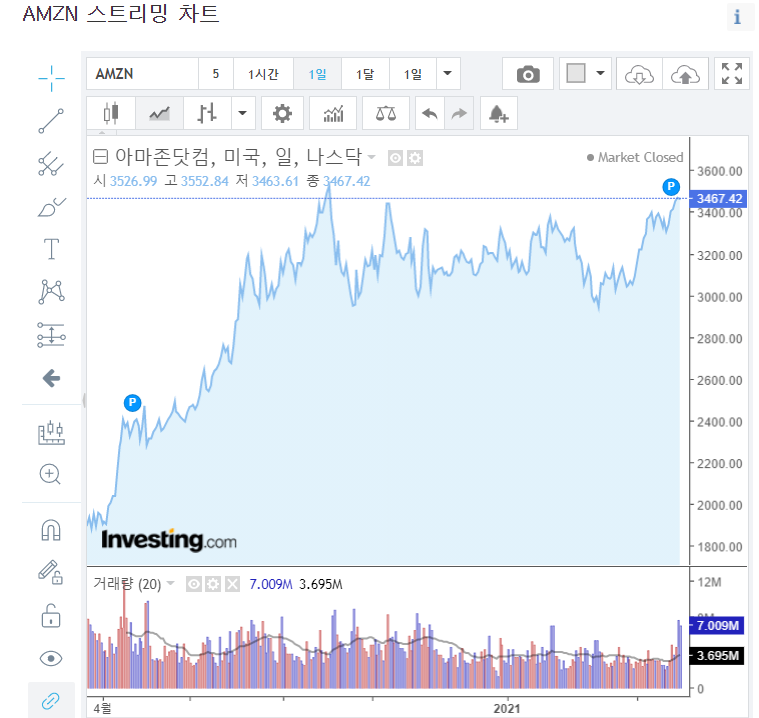Viewport: 759px width, 718px height.
Task: Add a price alert bell
Action: 499,113
